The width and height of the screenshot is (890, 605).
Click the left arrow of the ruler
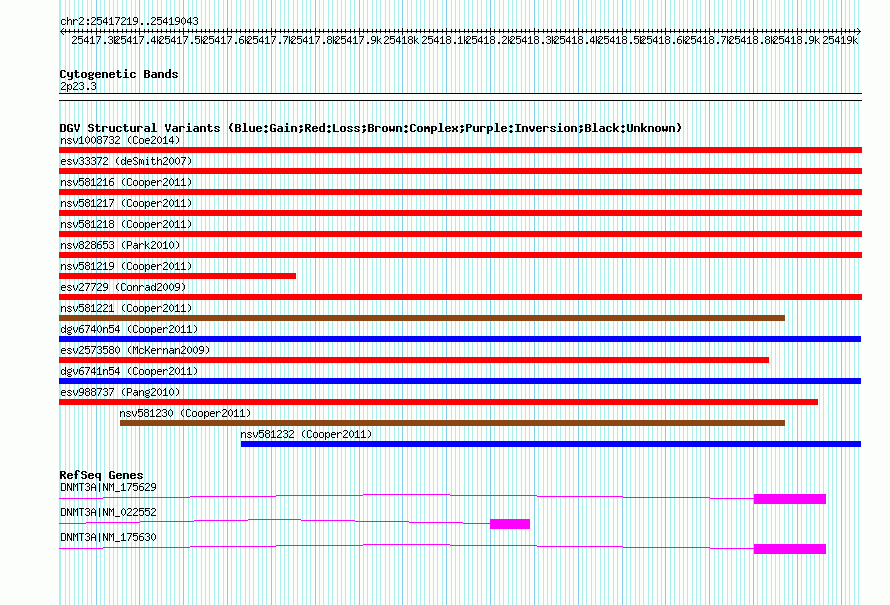[62, 31]
